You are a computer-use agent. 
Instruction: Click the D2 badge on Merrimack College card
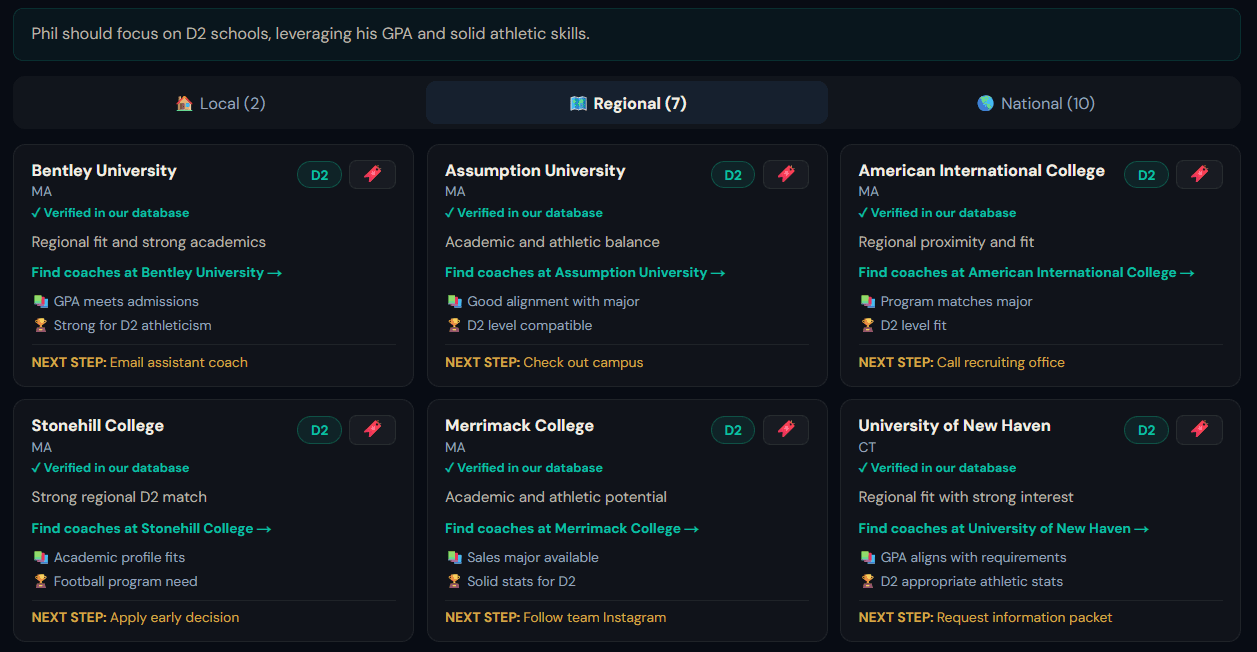click(733, 430)
